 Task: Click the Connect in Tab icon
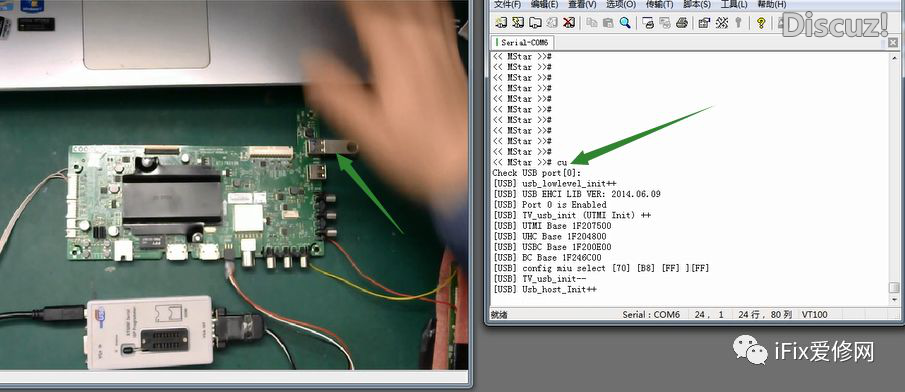[534, 23]
